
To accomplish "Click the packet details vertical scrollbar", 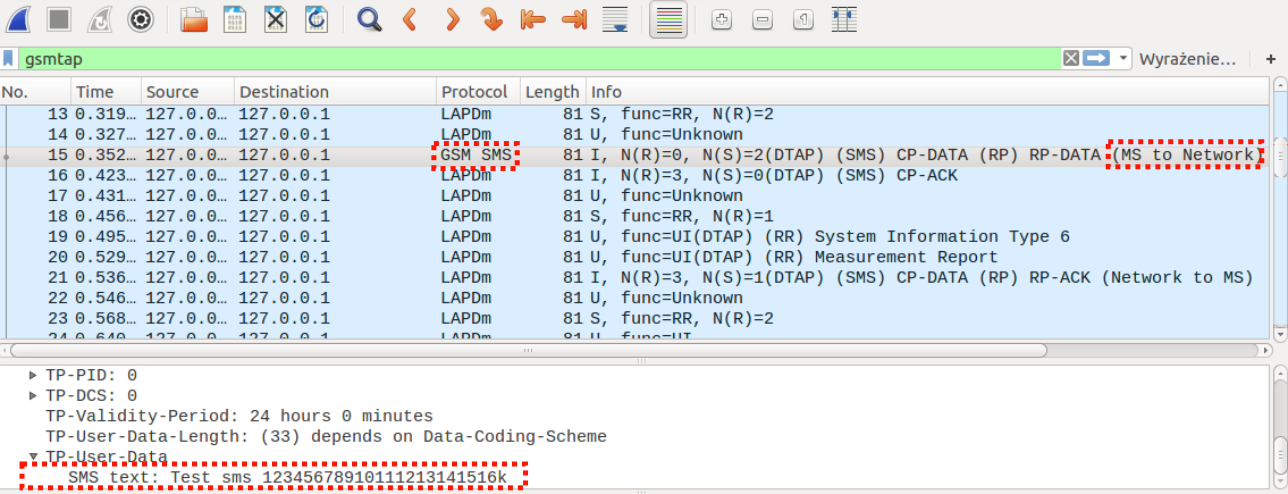I will click(x=1280, y=456).
